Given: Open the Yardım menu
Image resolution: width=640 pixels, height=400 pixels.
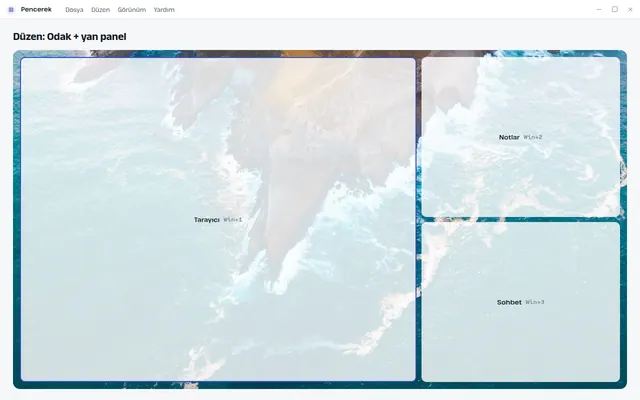Looking at the screenshot, I should (x=164, y=9).
